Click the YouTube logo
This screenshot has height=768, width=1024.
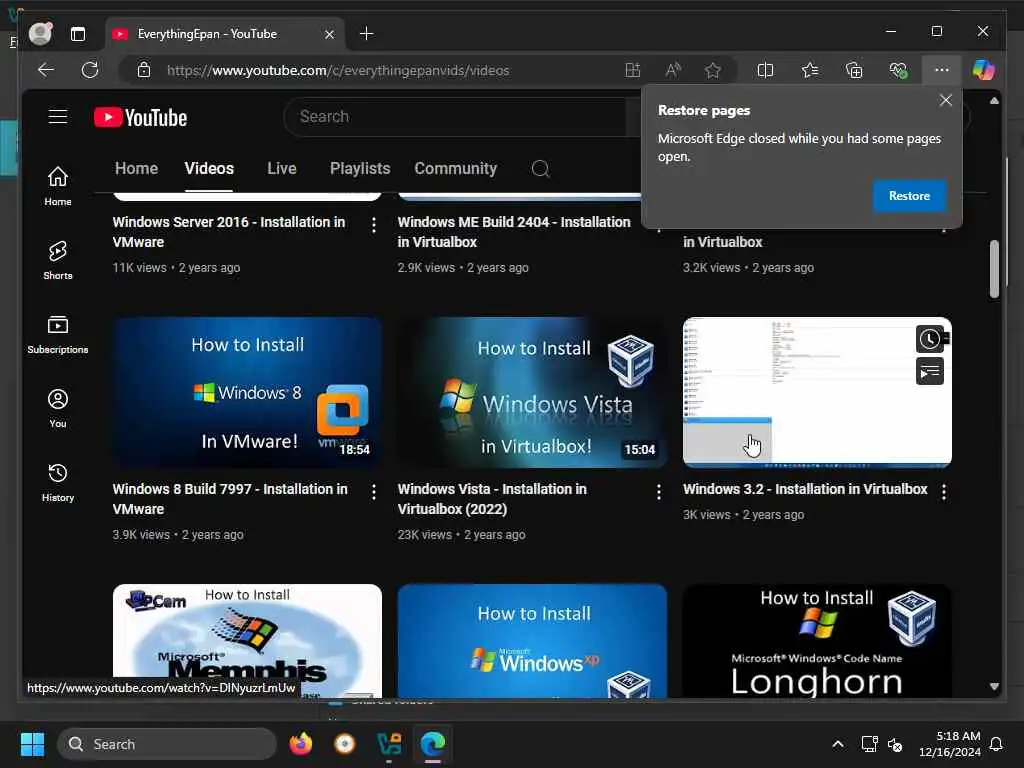click(140, 118)
